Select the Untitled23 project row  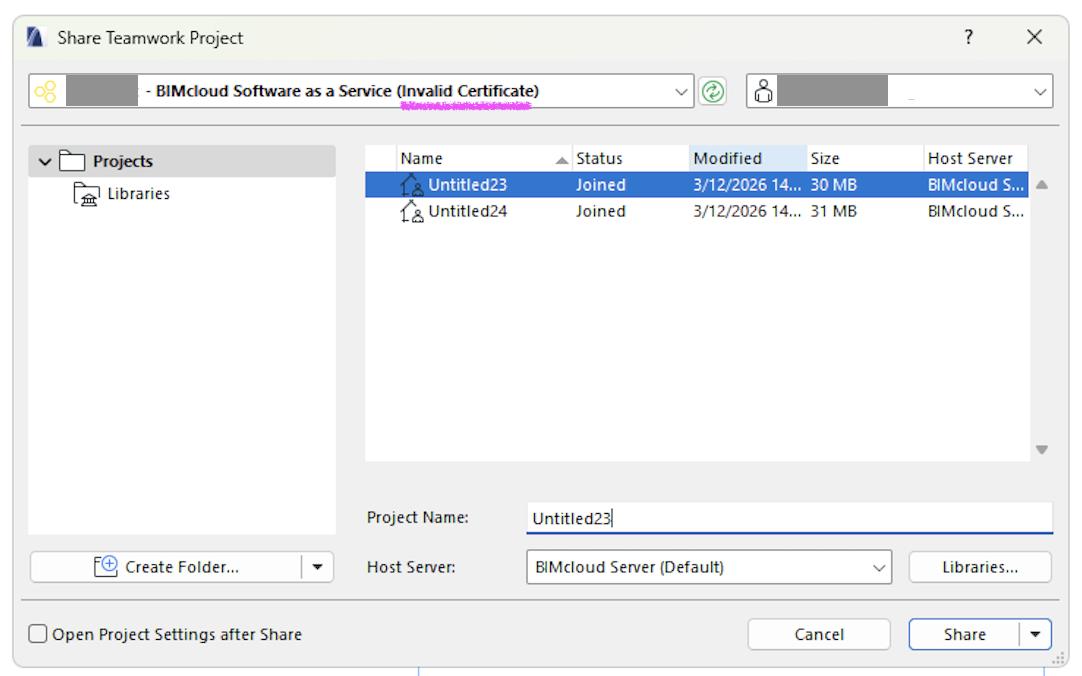coord(696,185)
